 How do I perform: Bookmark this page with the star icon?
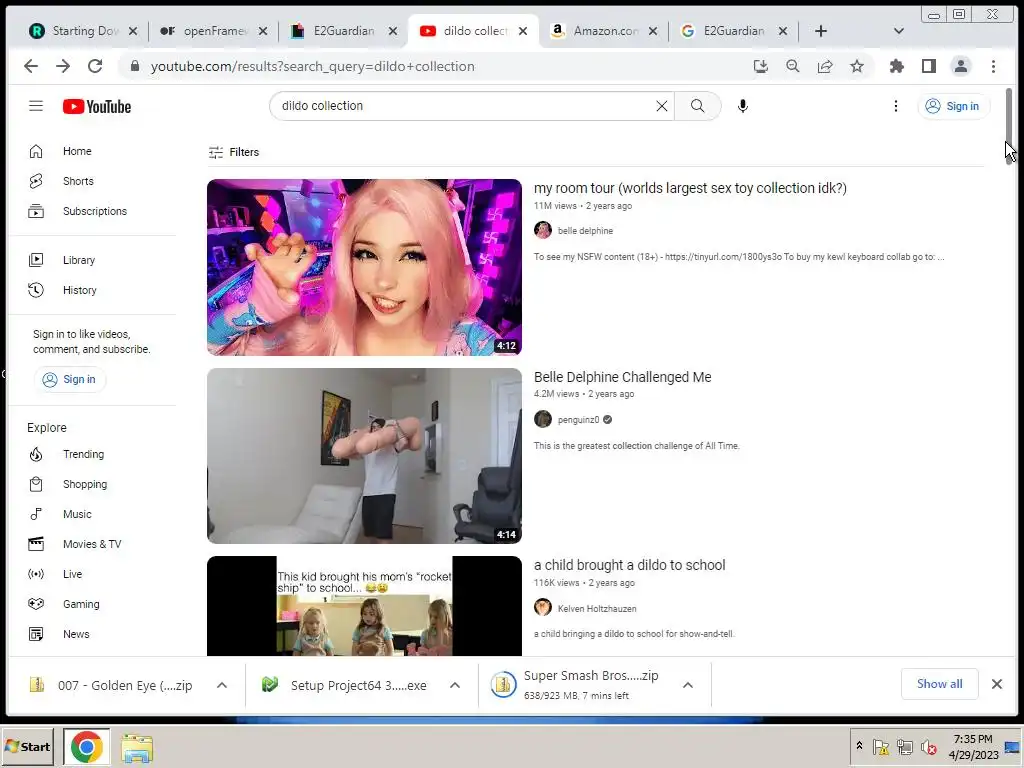click(x=857, y=66)
